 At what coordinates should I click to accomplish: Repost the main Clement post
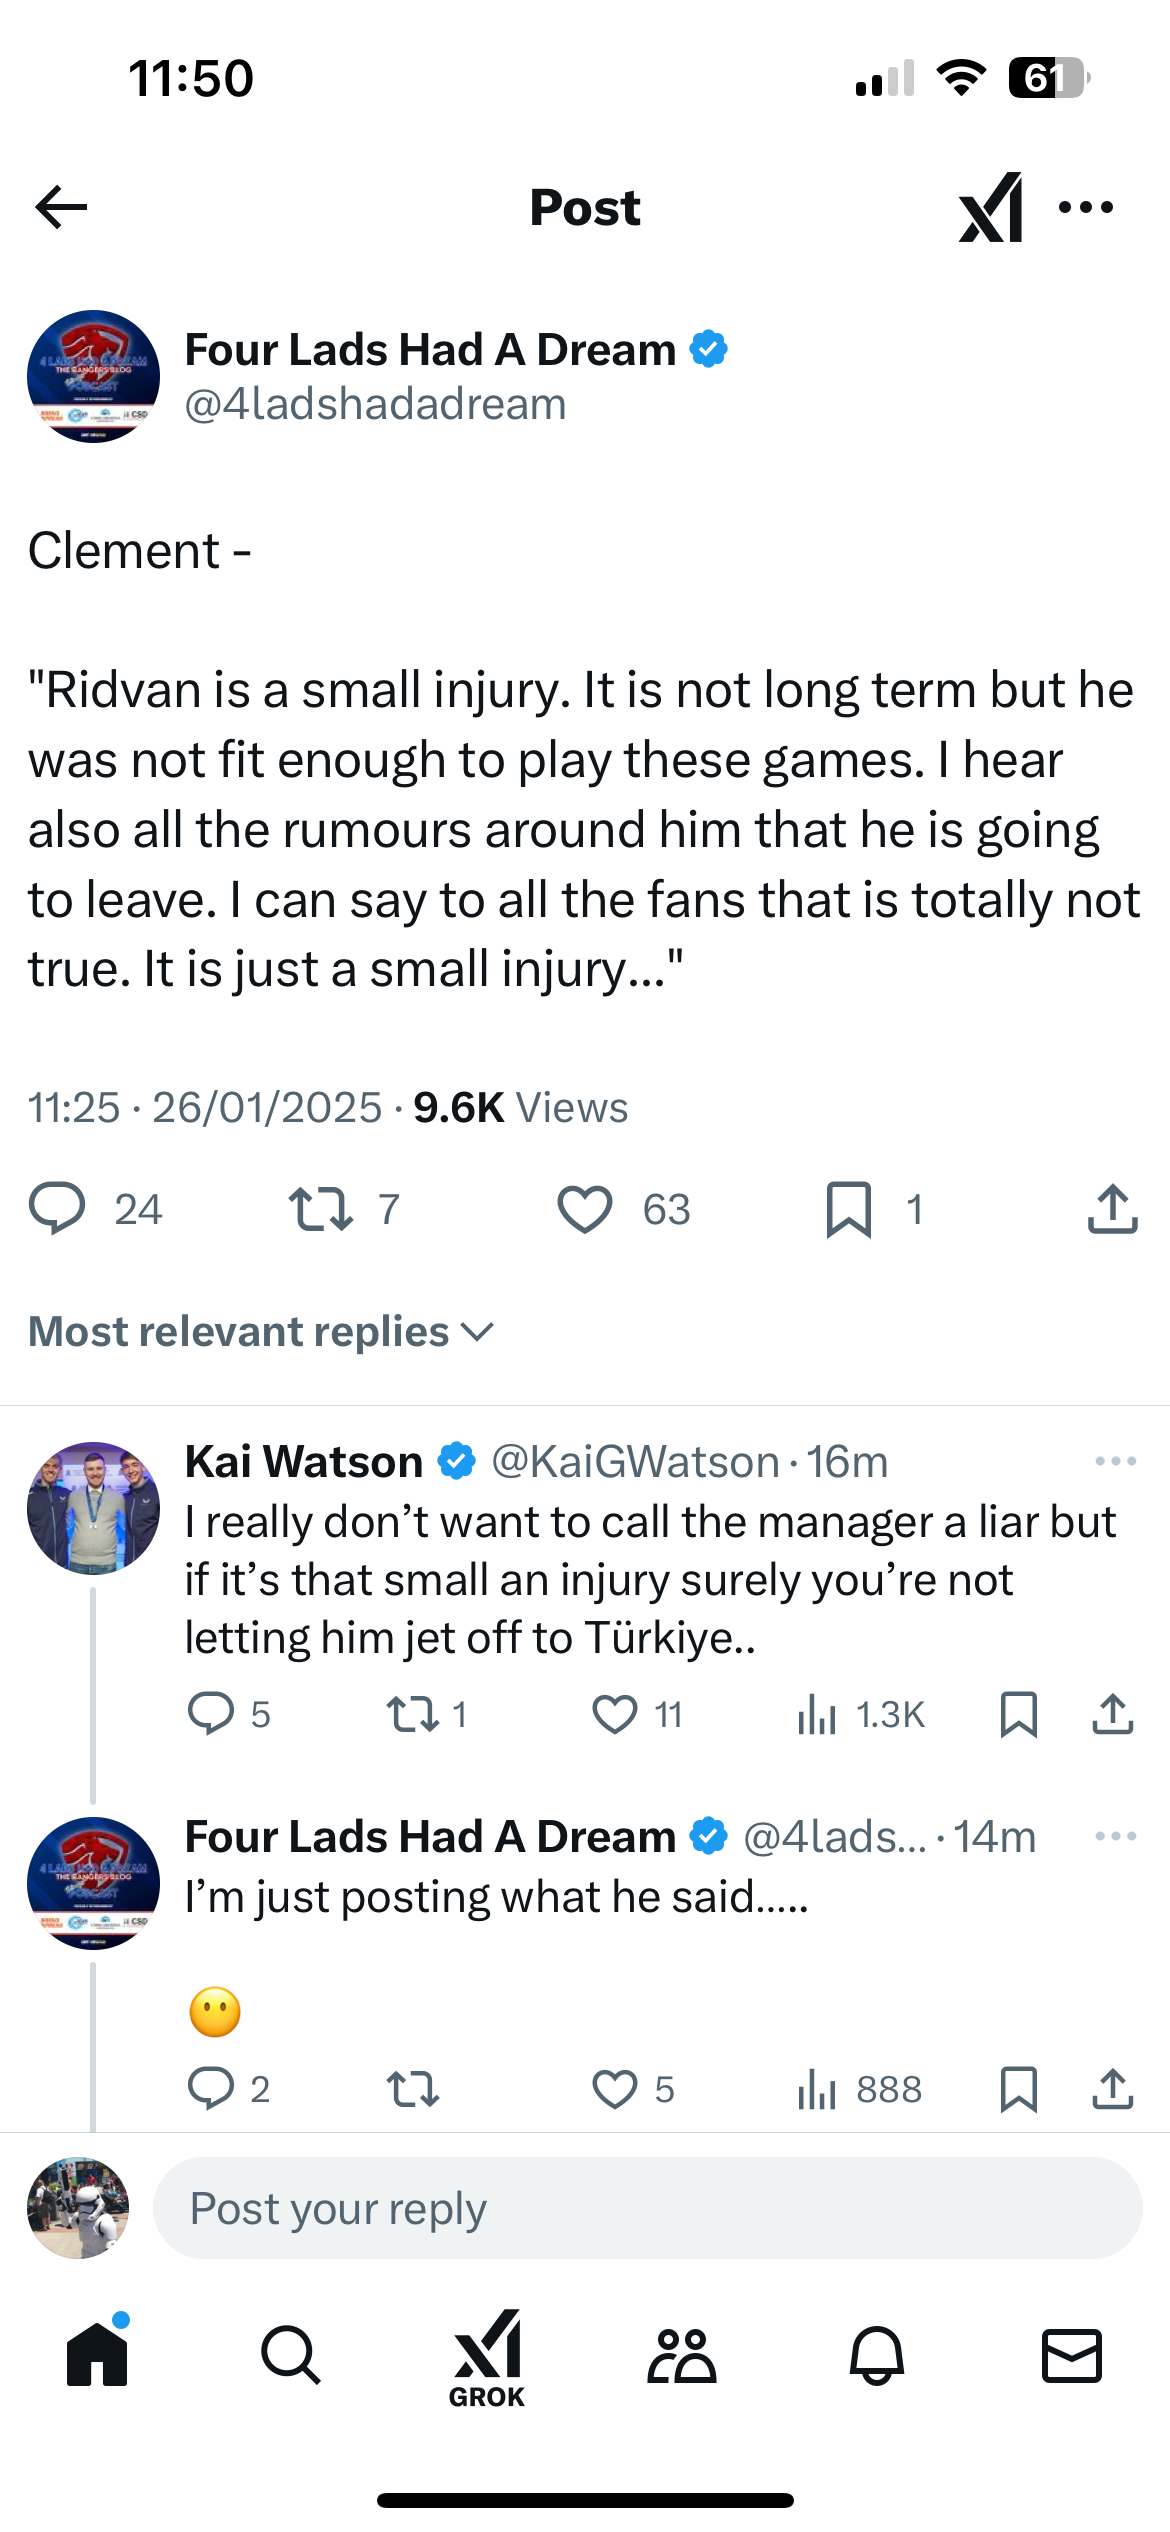click(x=320, y=1209)
